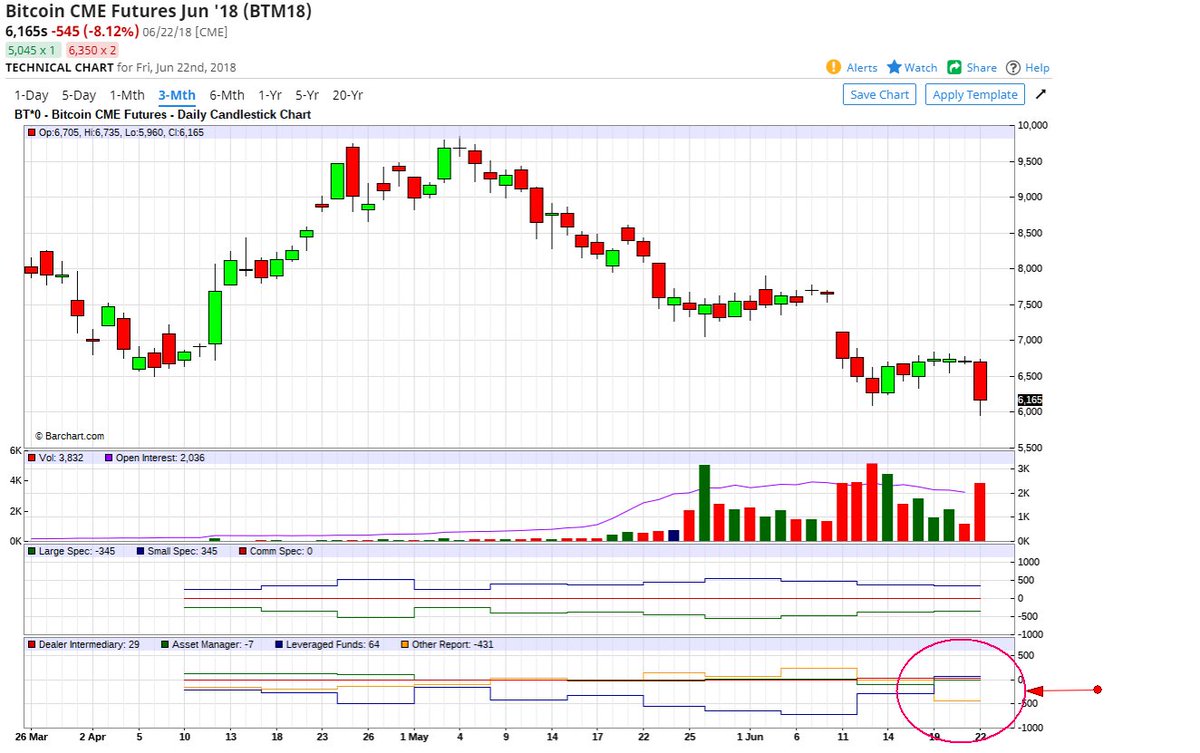Click the Other Report: -431 label
This screenshot has width=1200, height=753.
click(452, 645)
